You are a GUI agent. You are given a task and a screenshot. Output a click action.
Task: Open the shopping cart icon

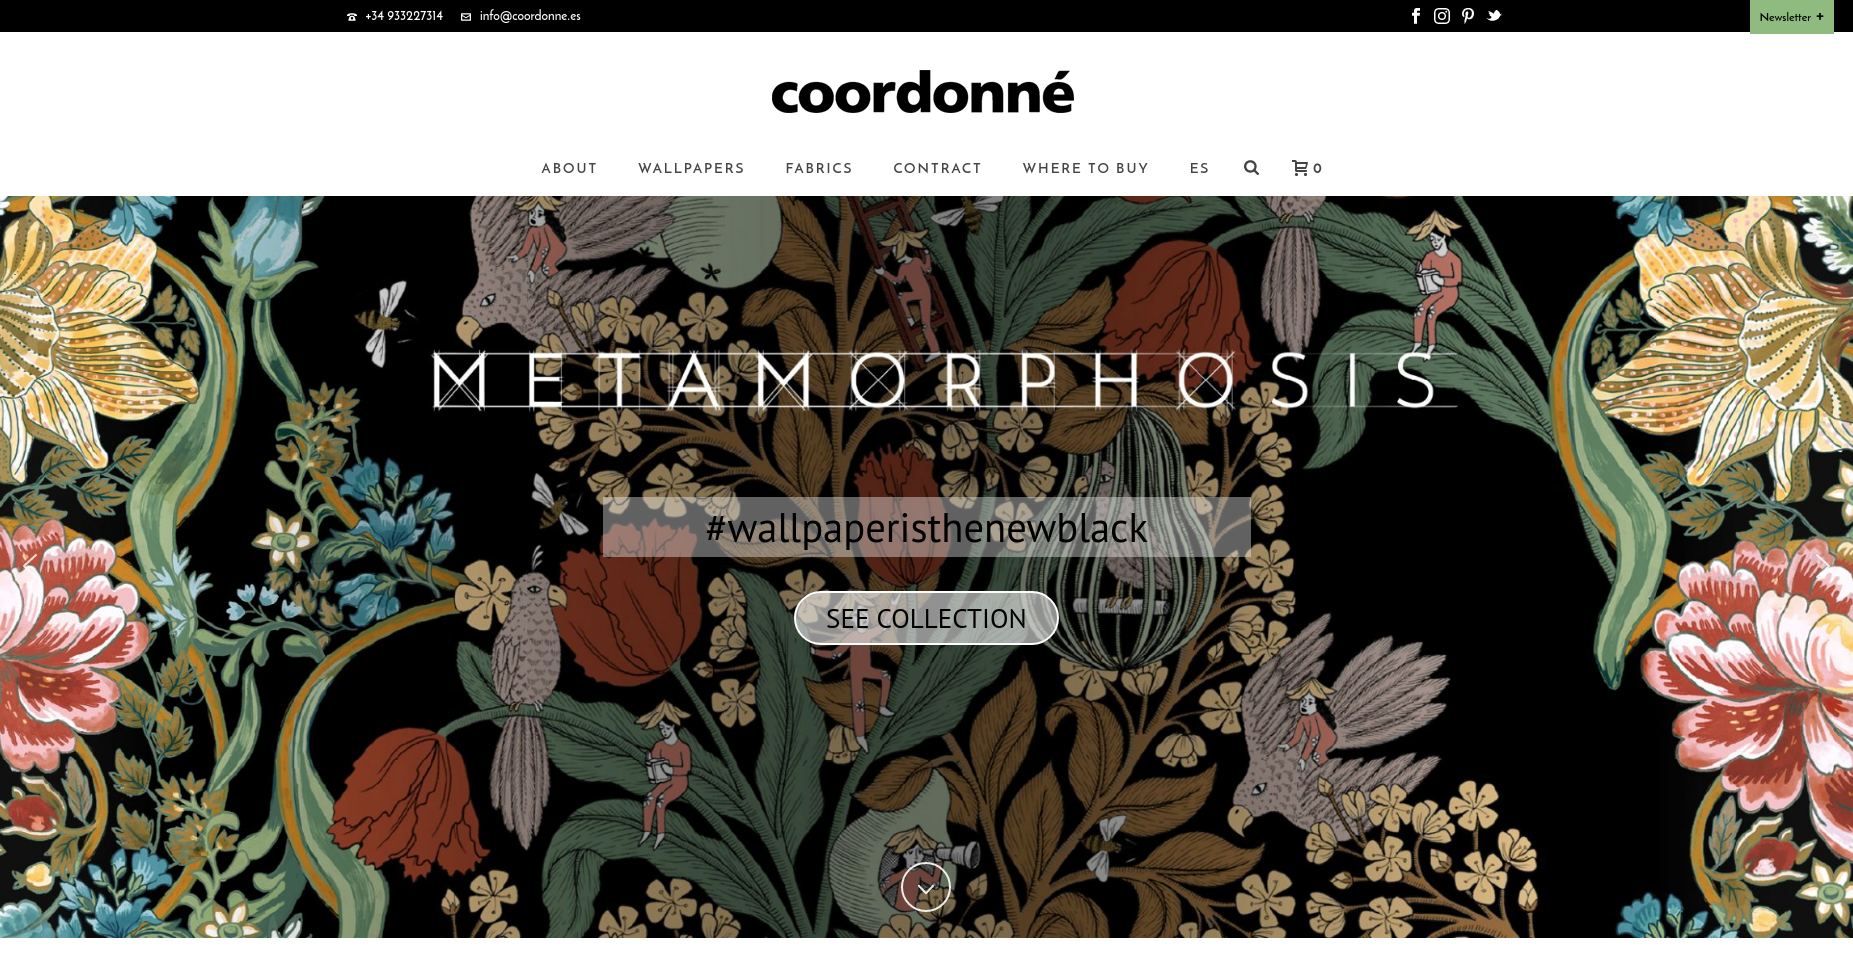click(1306, 168)
